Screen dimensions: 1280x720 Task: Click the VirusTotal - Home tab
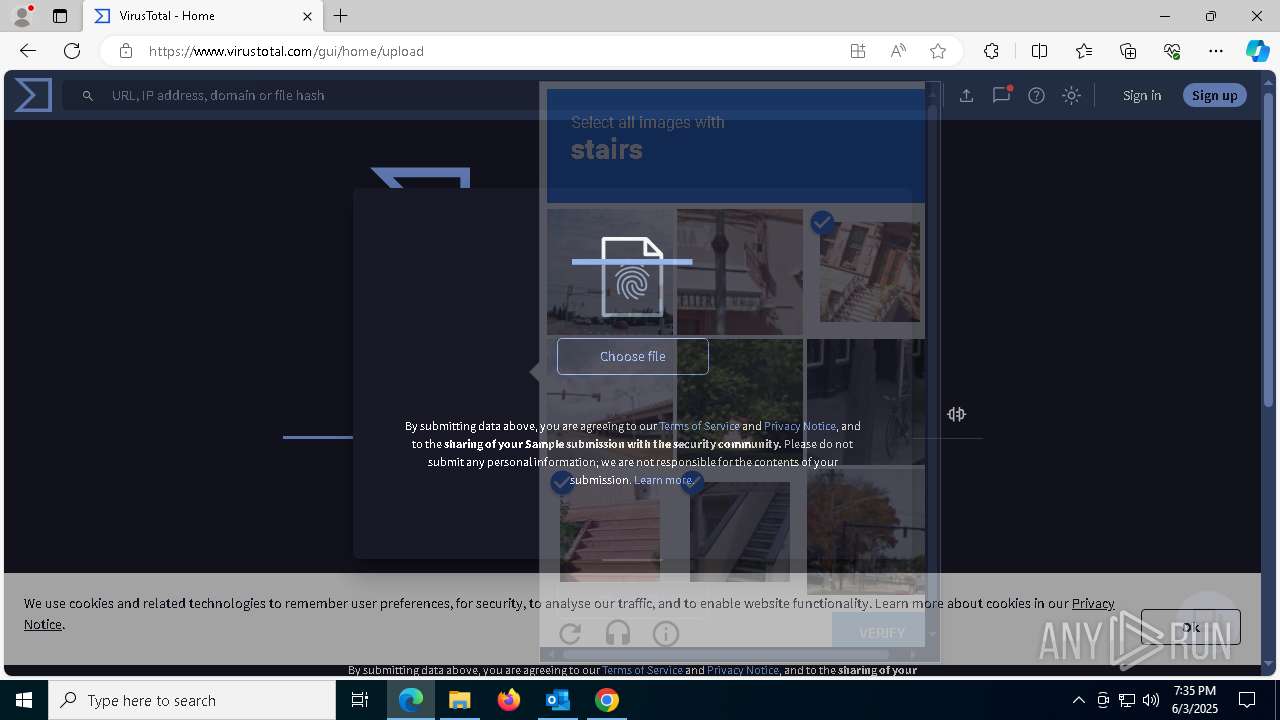(x=203, y=16)
